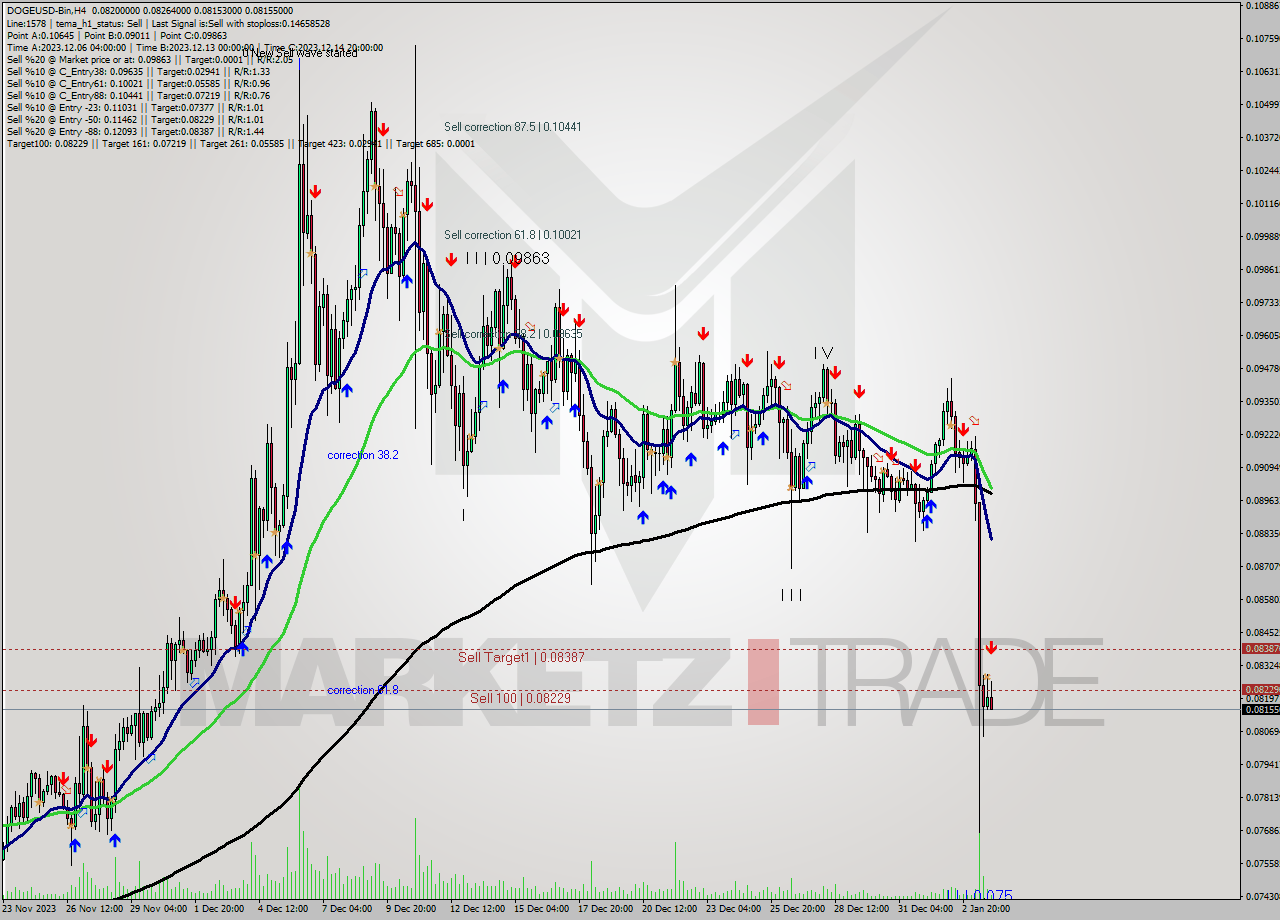The height and width of the screenshot is (920, 1280).
Task: Select the 'Sell correction 61.8 | 0.10021' label
Action: tap(513, 234)
